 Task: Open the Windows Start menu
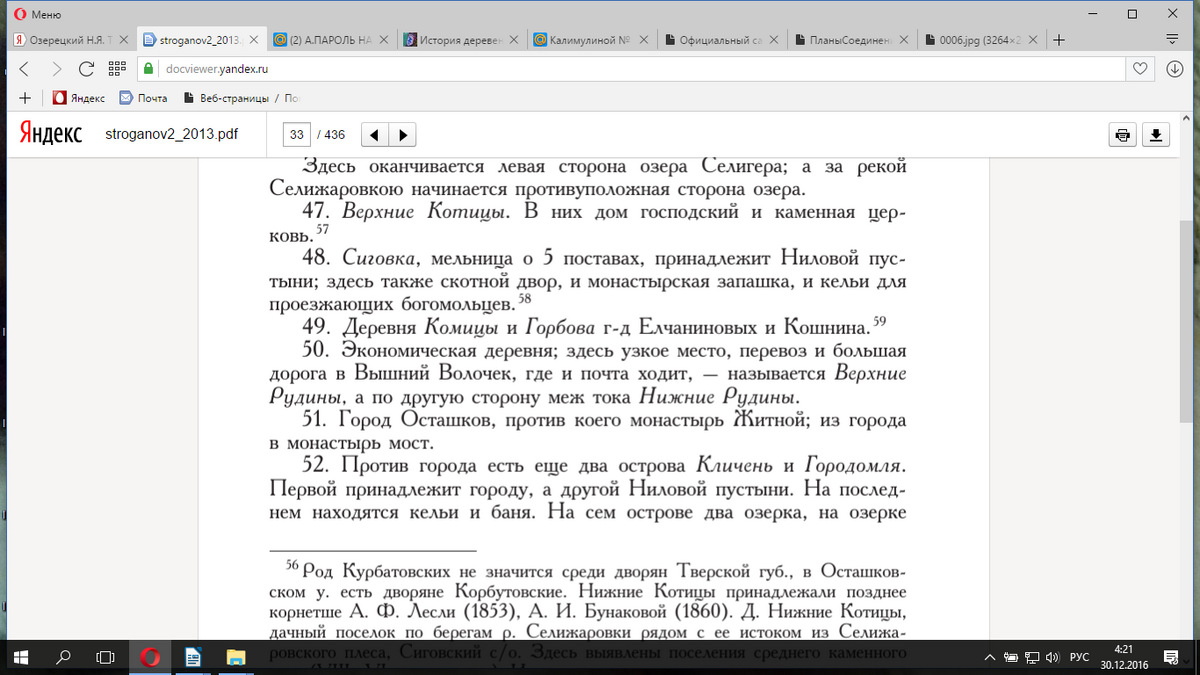tap(23, 658)
